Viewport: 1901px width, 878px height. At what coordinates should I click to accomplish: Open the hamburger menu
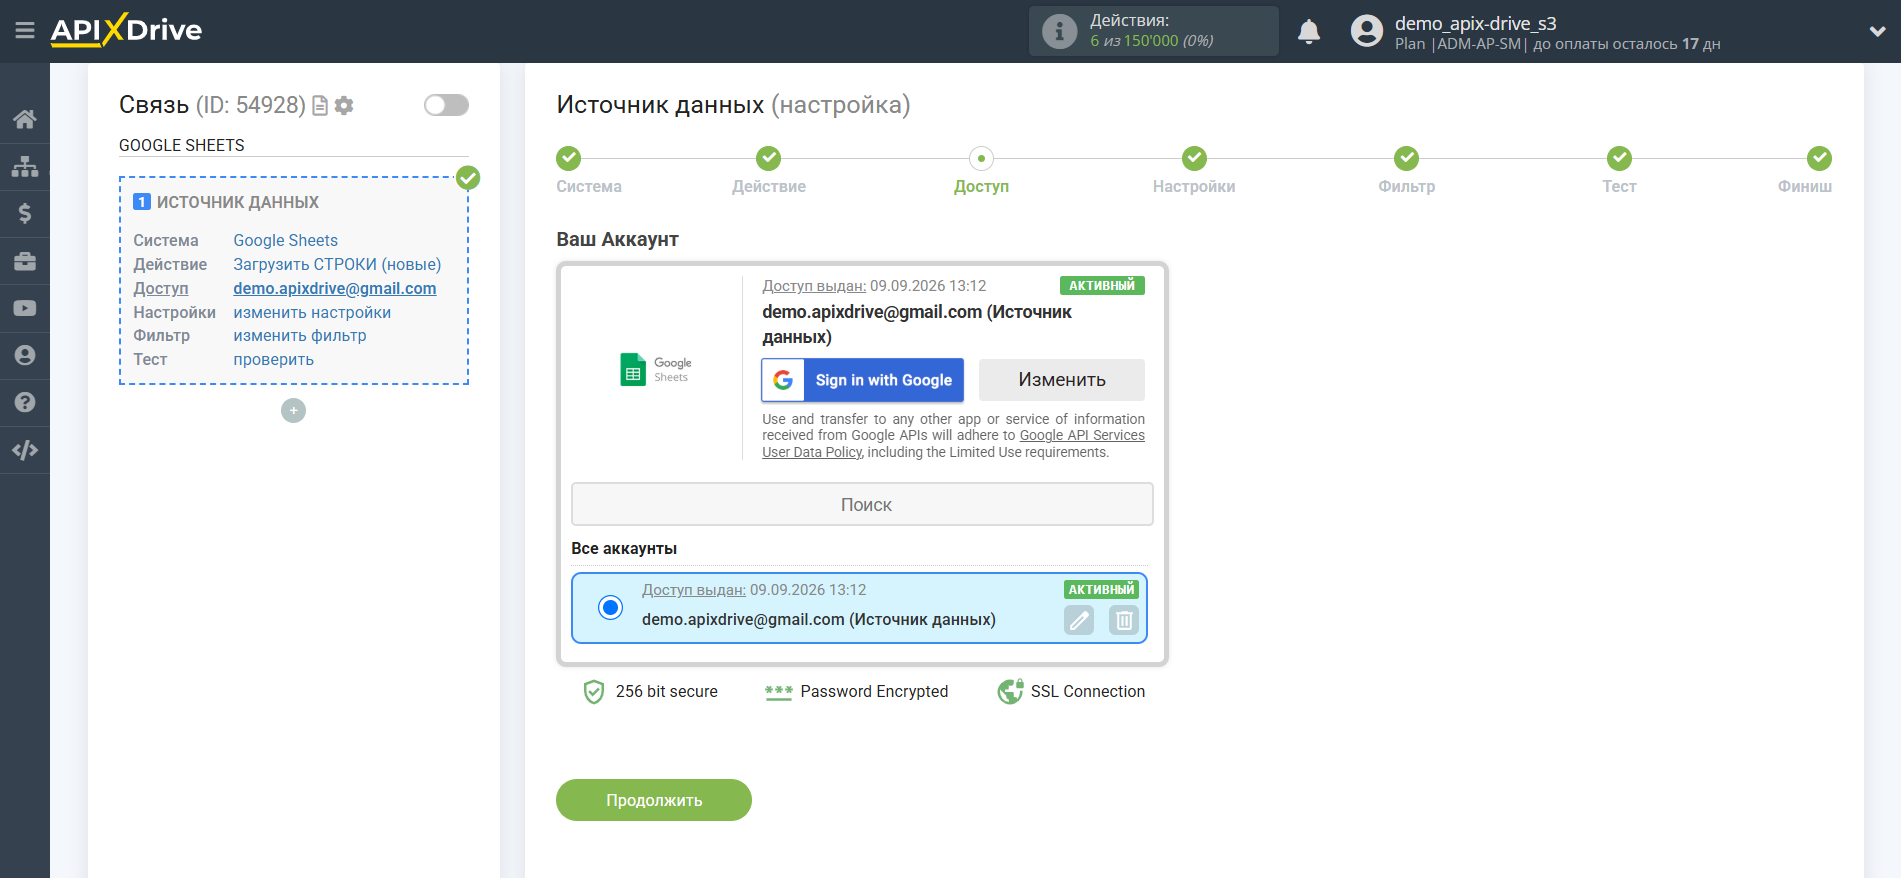point(25,31)
